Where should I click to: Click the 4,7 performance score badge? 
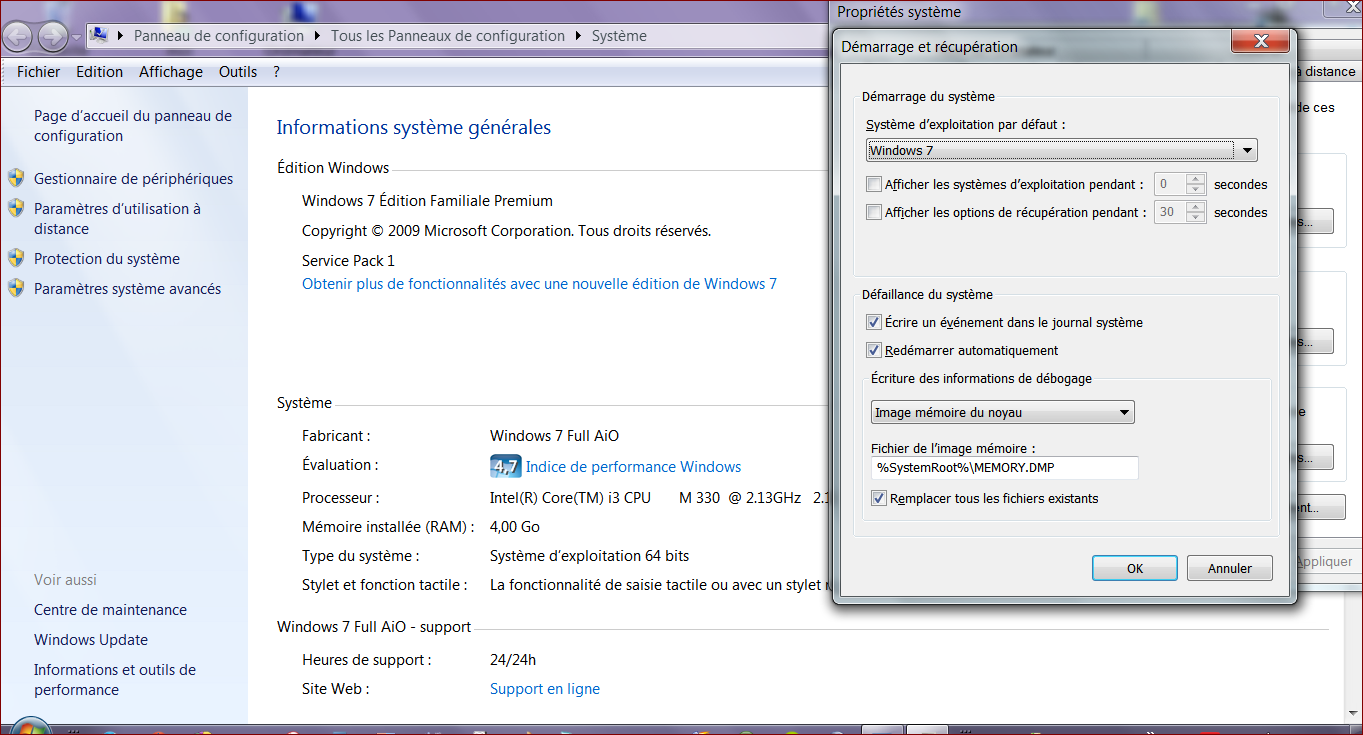pyautogui.click(x=505, y=466)
